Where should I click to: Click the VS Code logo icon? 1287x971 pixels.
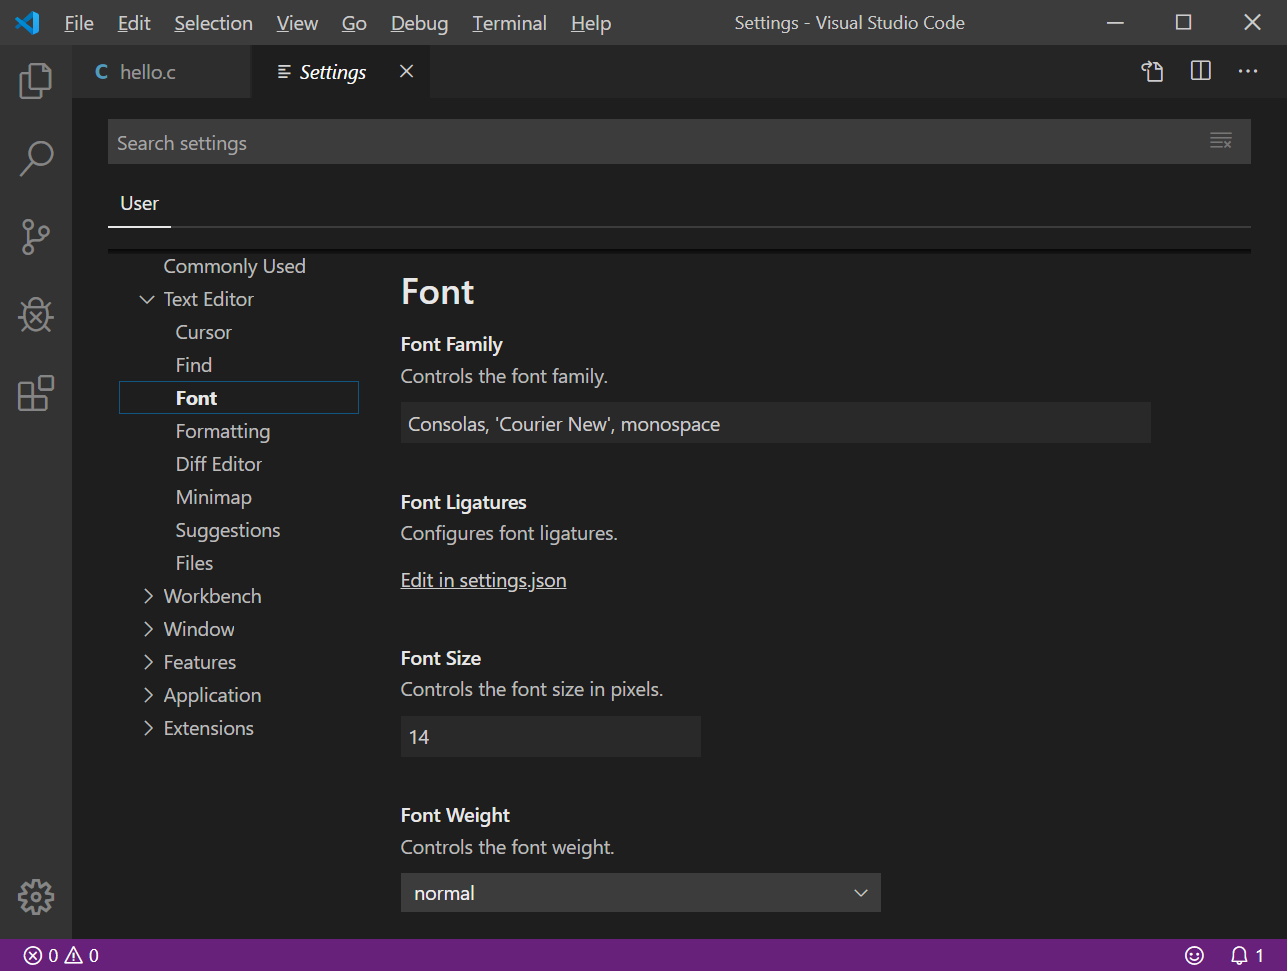(27, 22)
